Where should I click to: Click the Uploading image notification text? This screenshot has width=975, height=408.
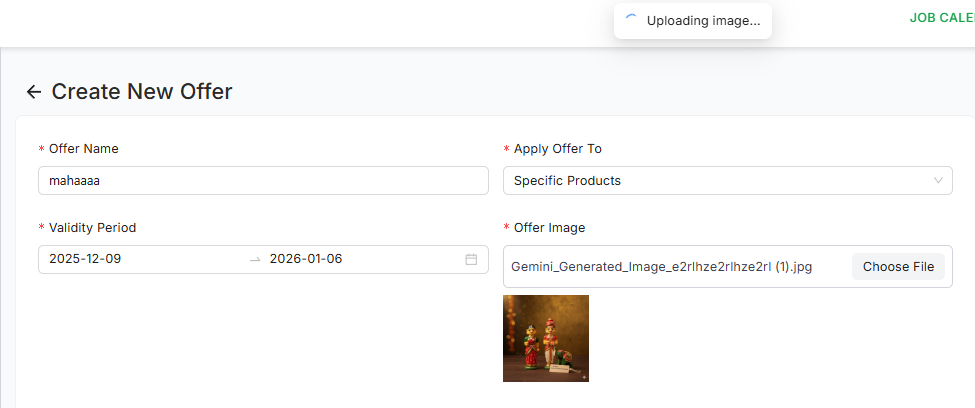[x=703, y=20]
